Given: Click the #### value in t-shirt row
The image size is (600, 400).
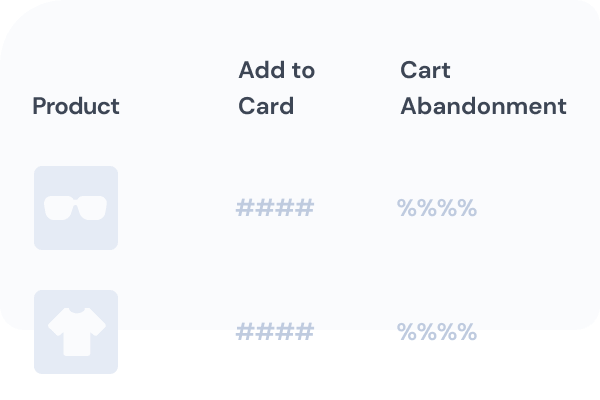Looking at the screenshot, I should tap(275, 331).
